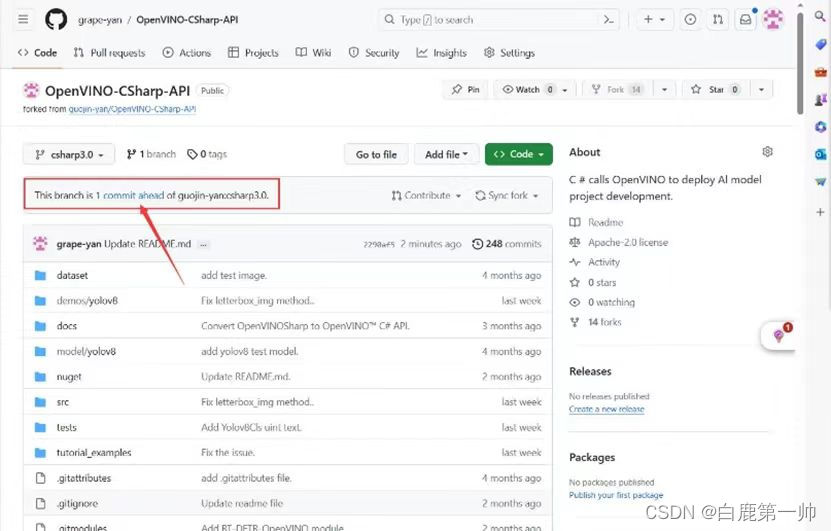Open the About settings gear icon

click(x=767, y=152)
